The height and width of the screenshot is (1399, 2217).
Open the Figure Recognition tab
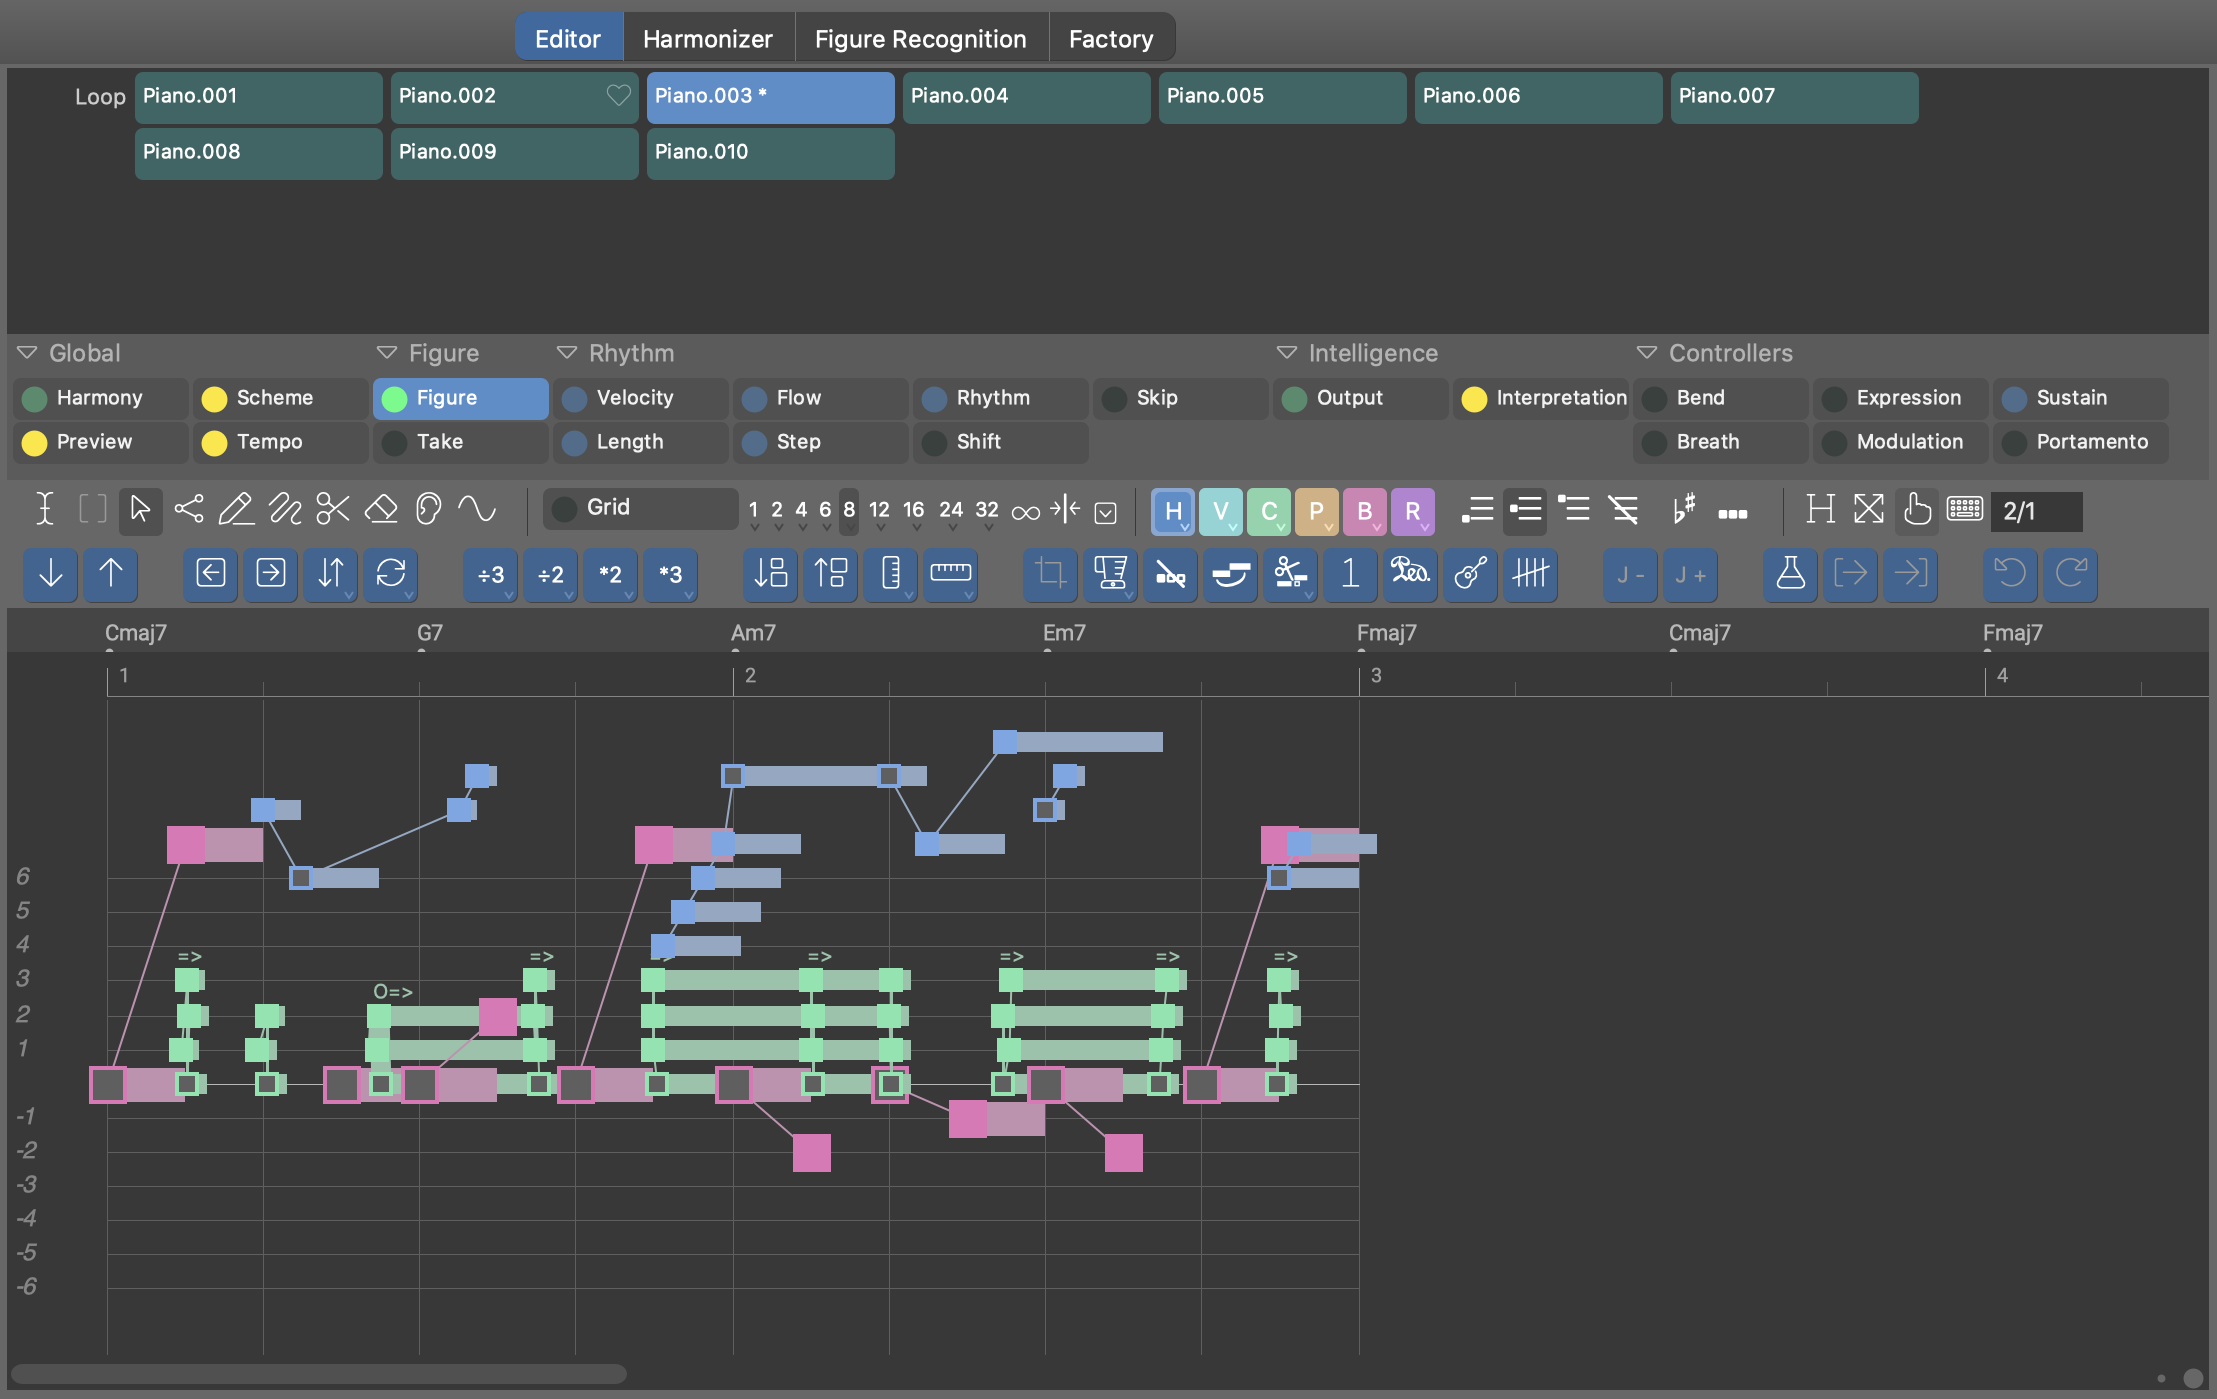(920, 38)
